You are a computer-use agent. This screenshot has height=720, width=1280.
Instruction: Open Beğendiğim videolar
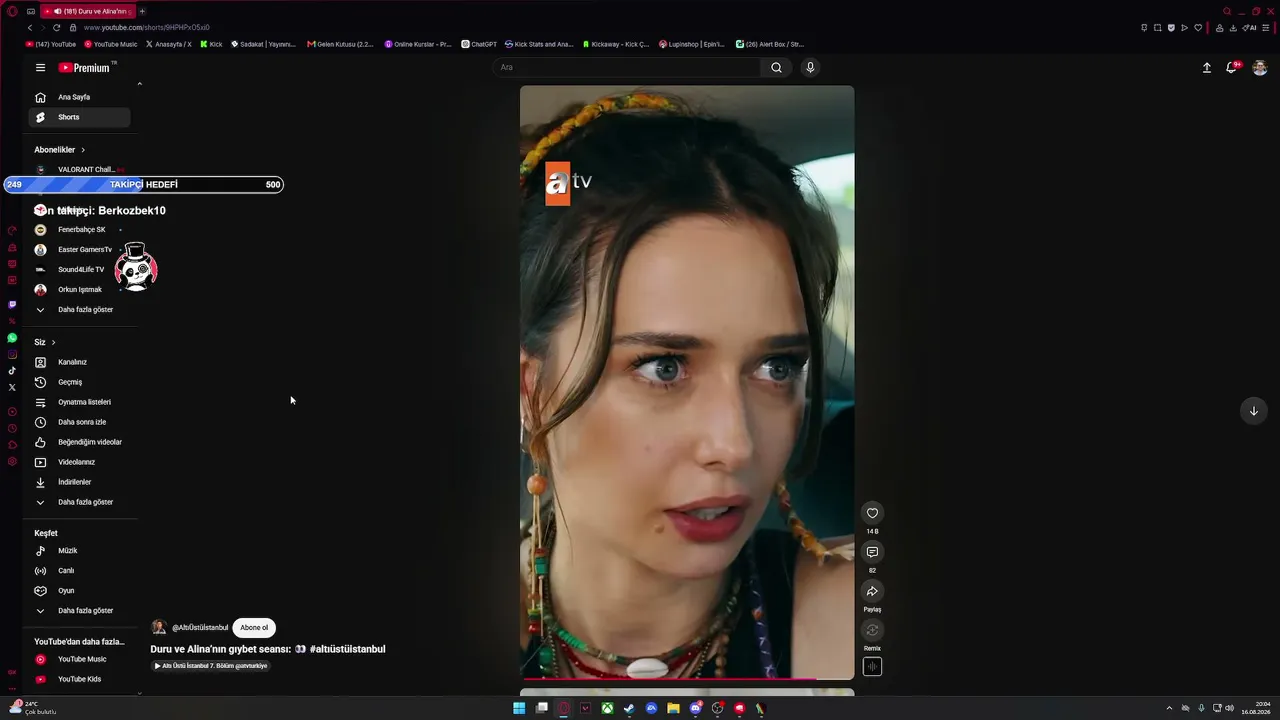point(80,442)
